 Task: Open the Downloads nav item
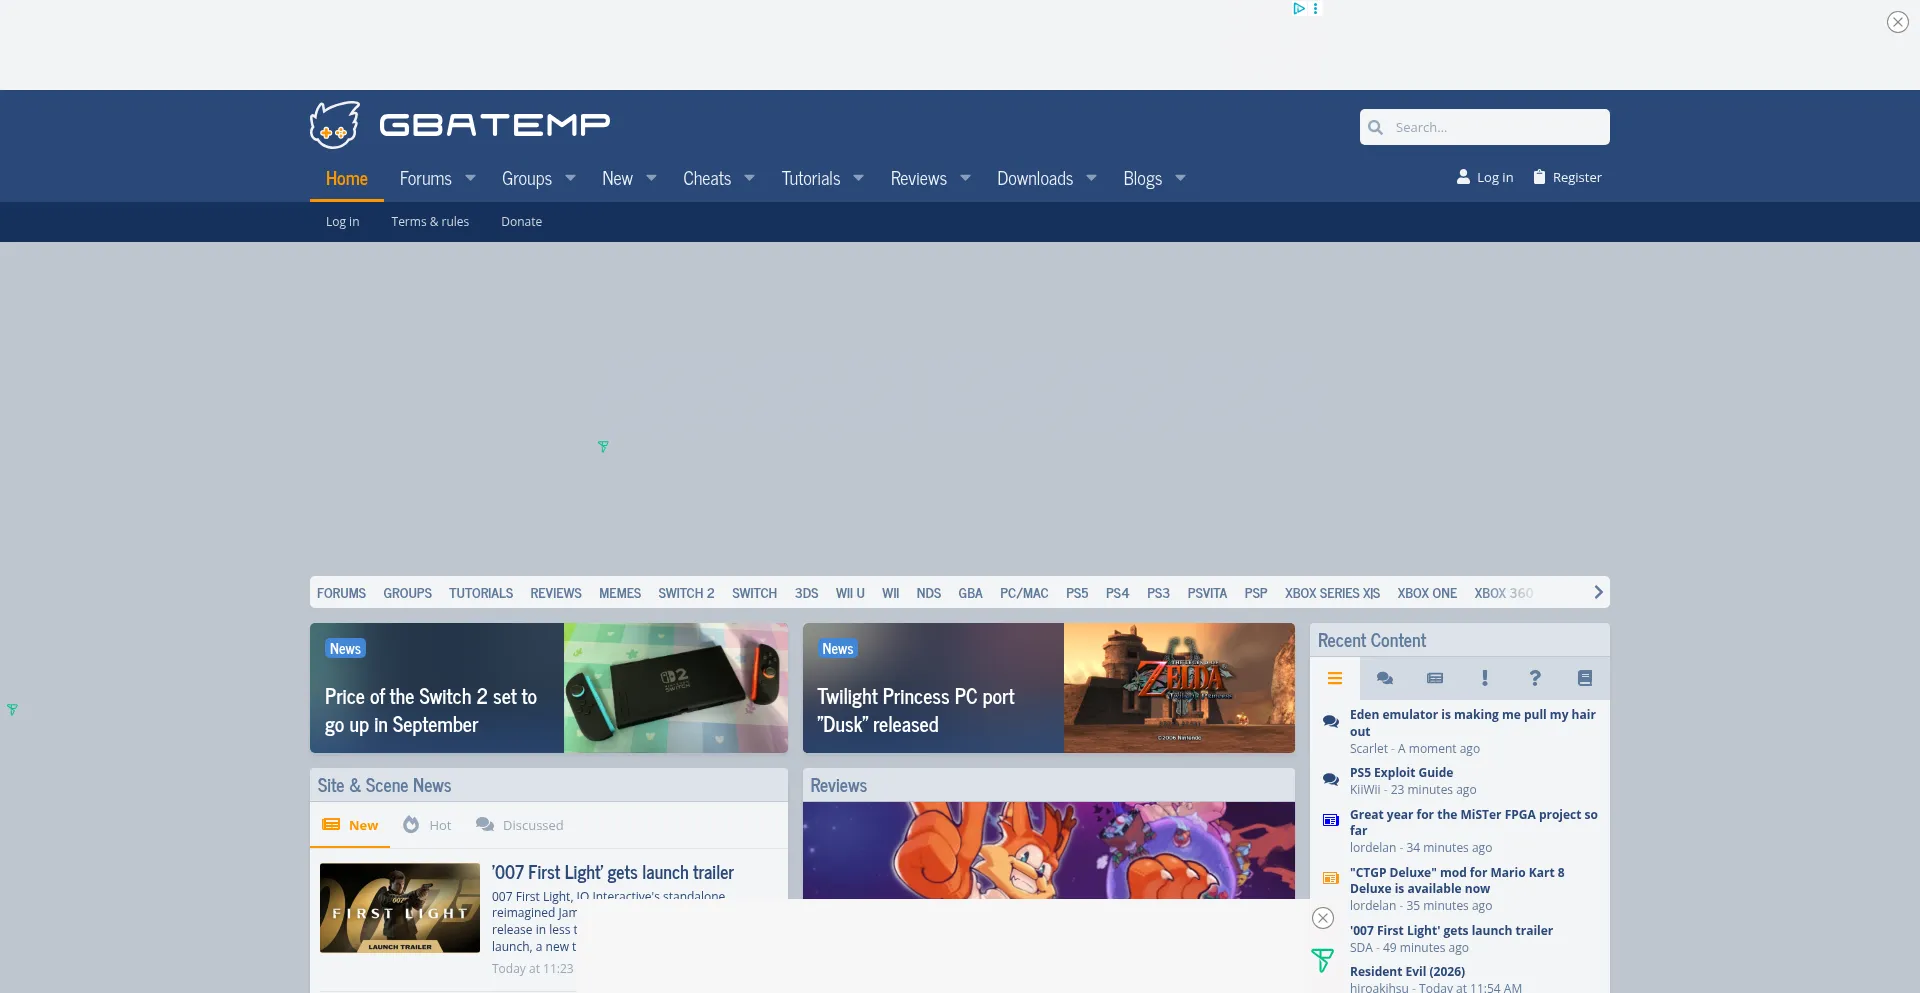pos(1035,178)
